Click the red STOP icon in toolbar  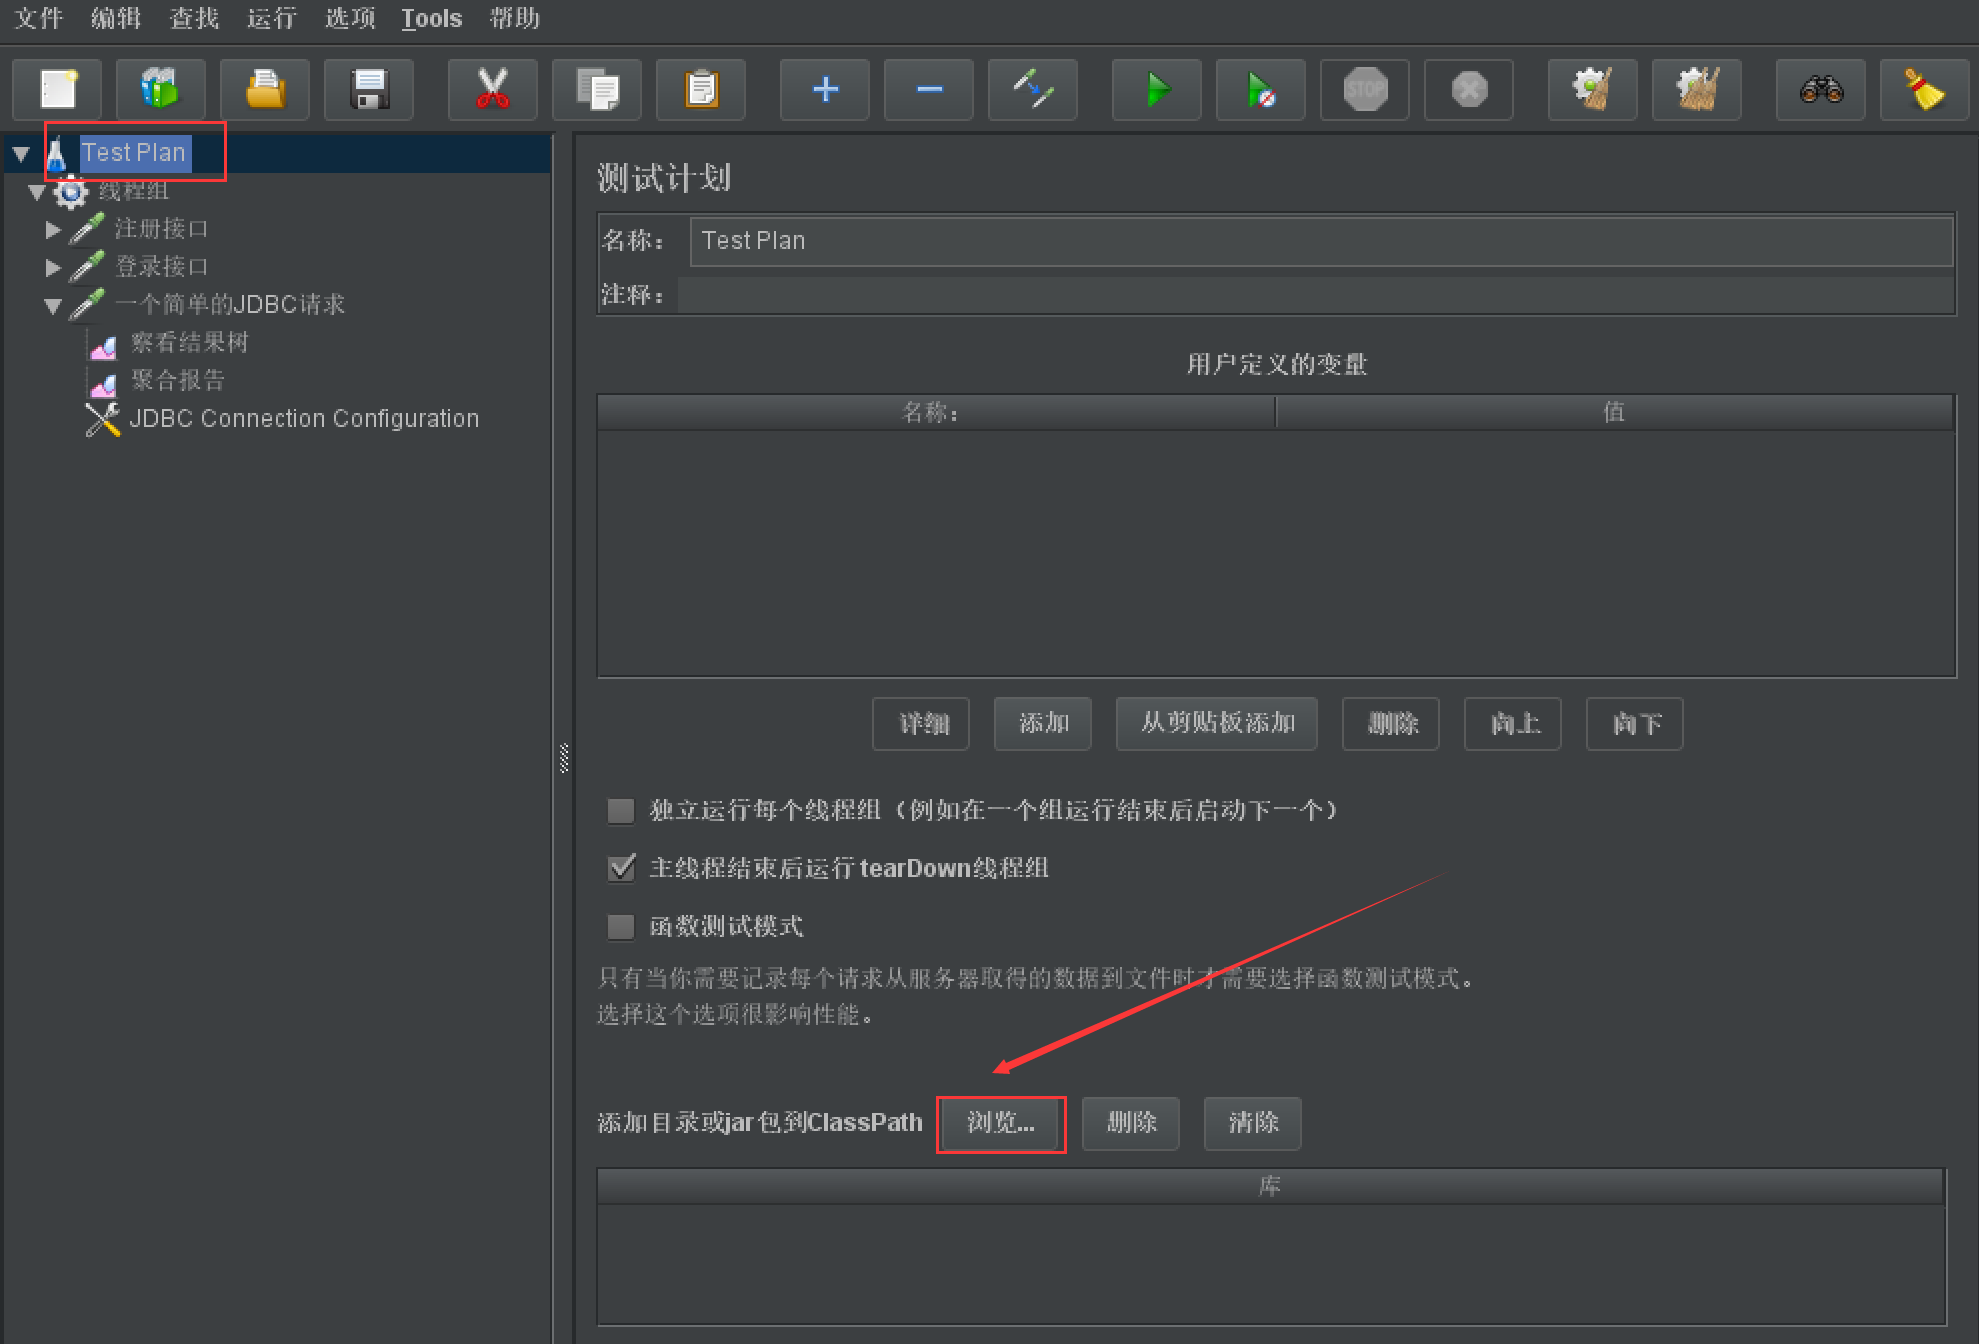[1364, 90]
